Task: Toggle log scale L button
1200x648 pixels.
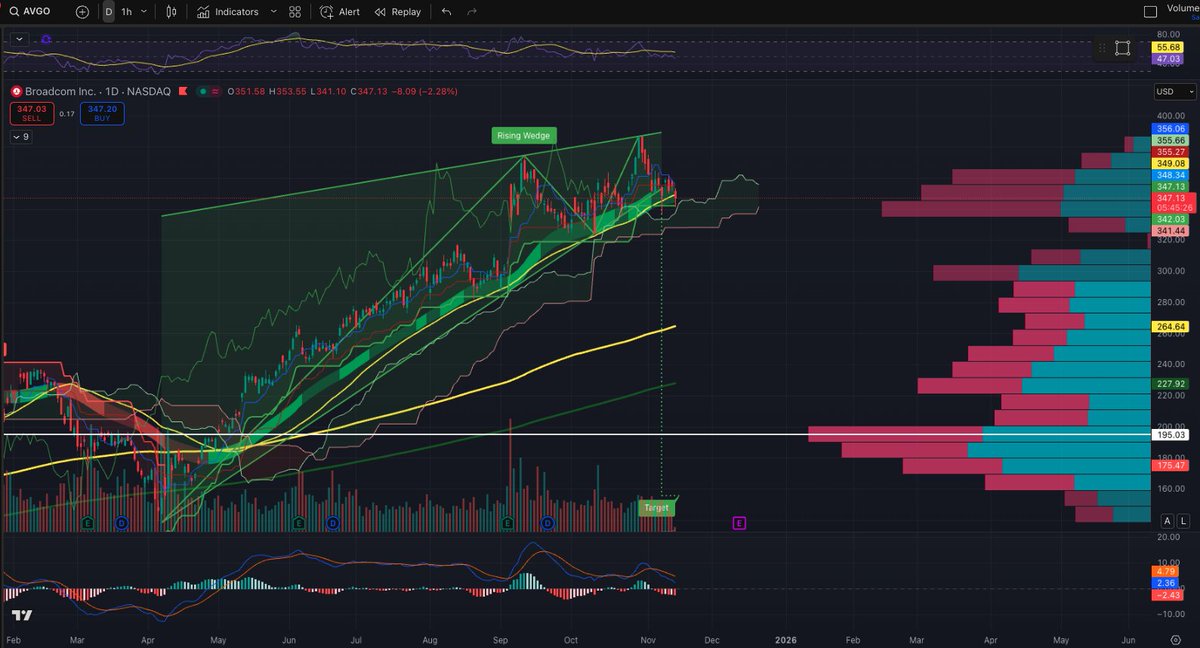Action: [1184, 521]
